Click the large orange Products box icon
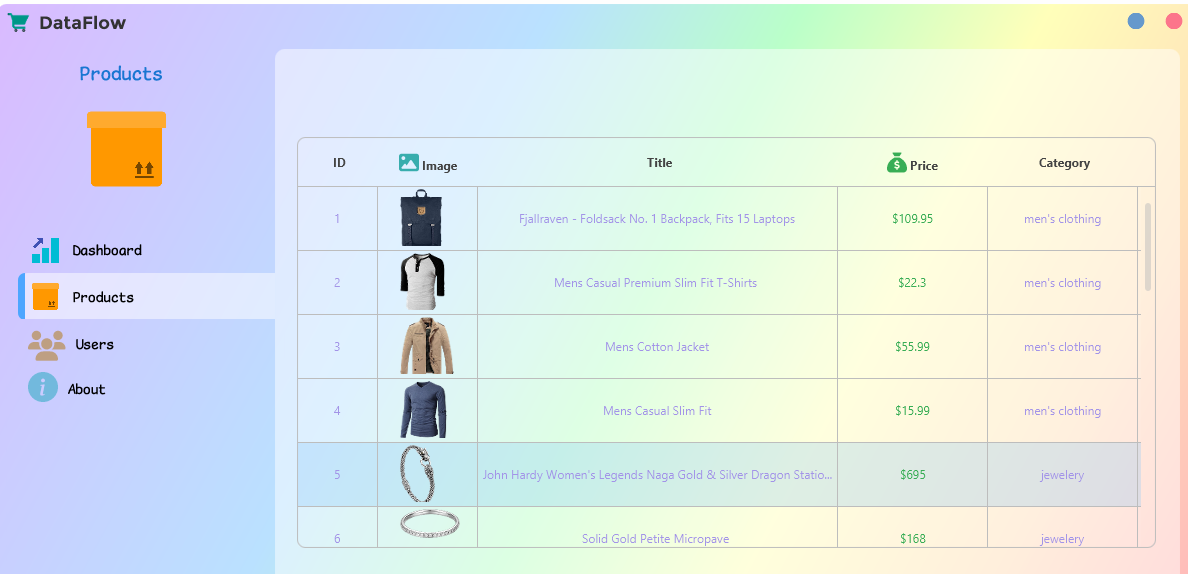1188x574 pixels. tap(126, 149)
